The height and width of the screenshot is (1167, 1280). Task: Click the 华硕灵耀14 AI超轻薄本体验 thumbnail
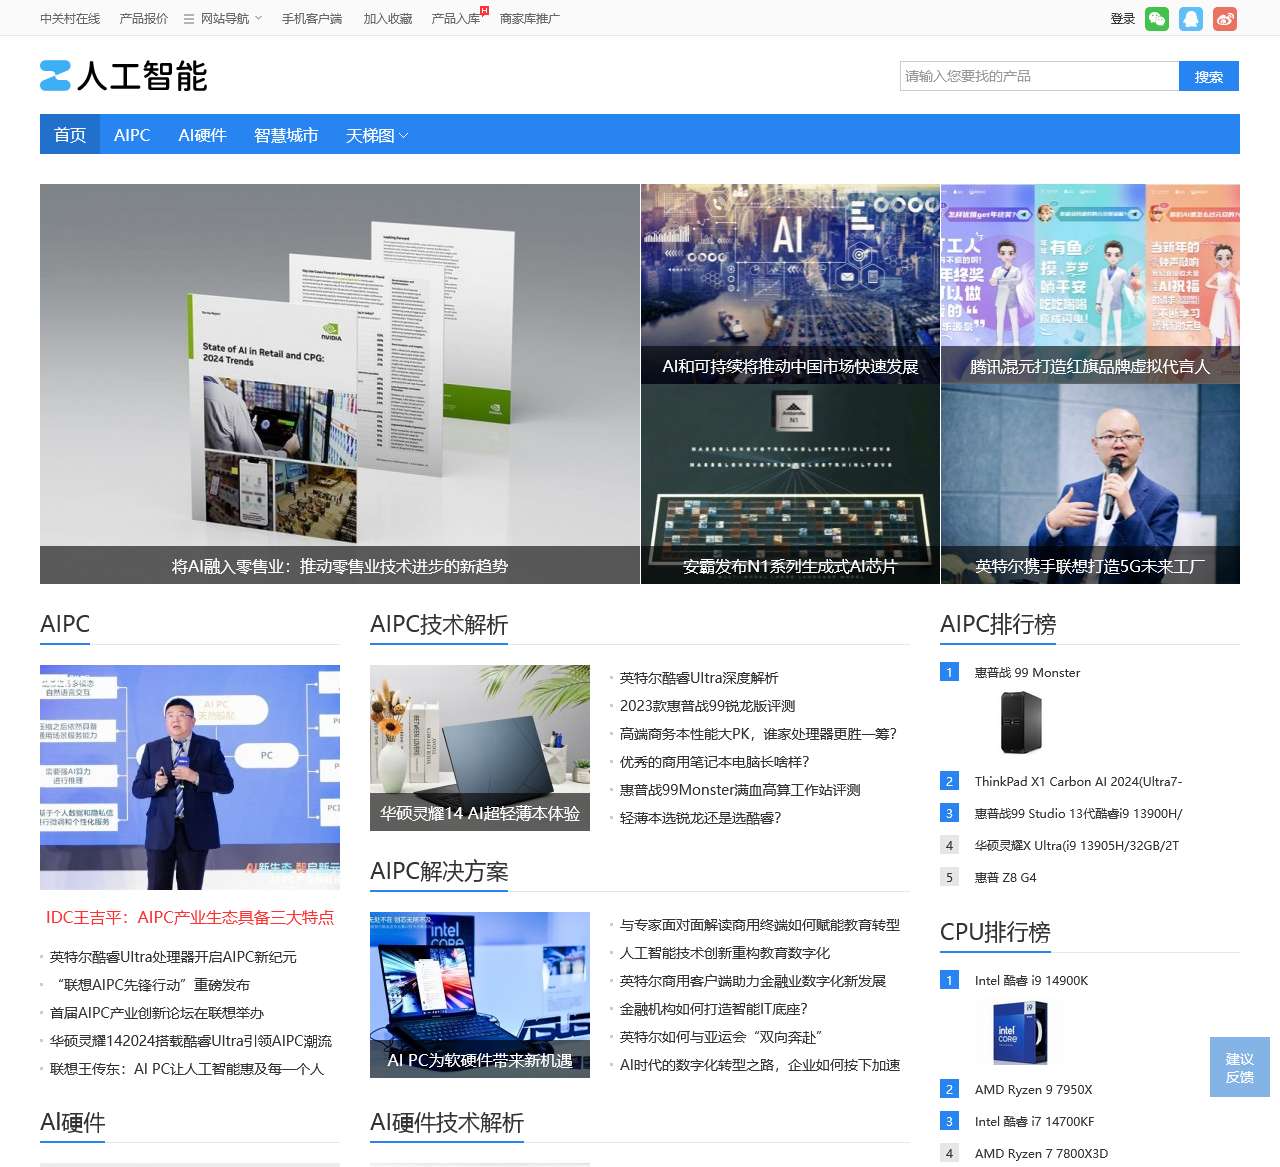(x=480, y=746)
